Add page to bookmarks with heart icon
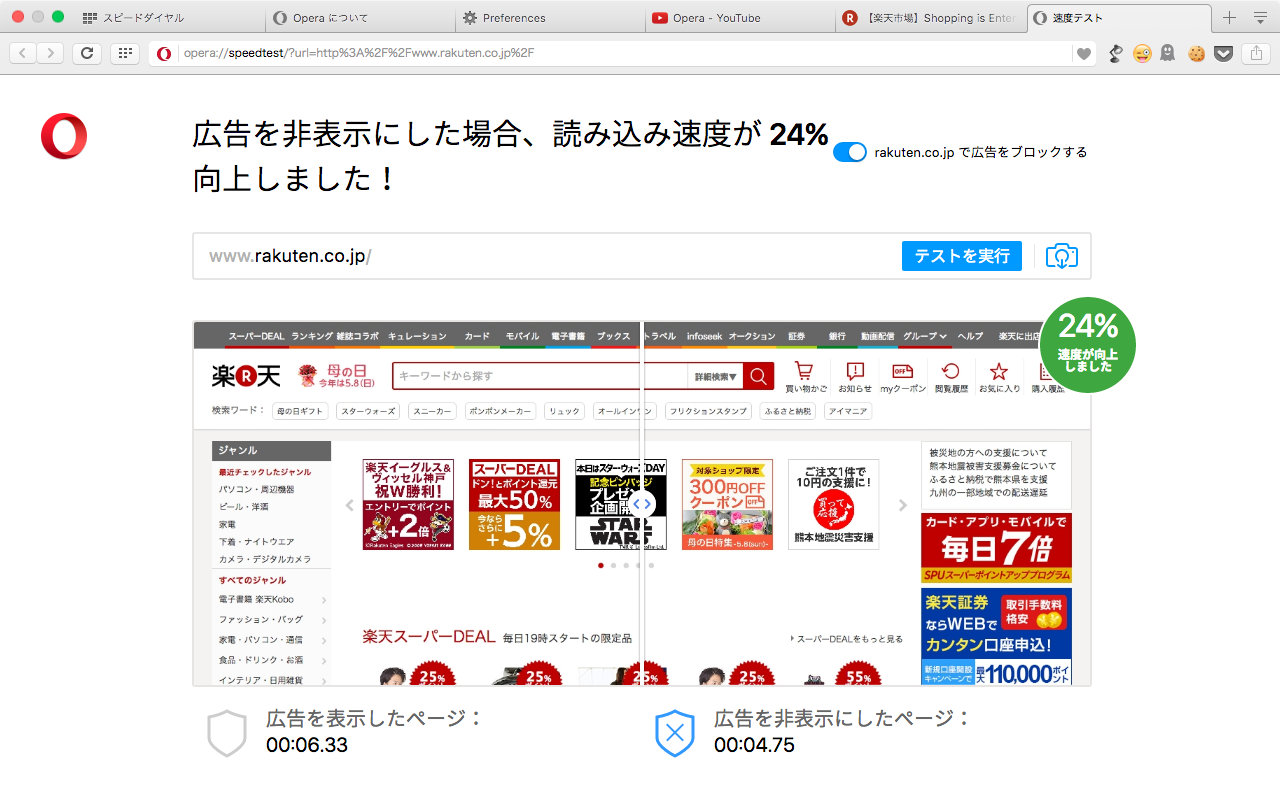This screenshot has width=1280, height=800. [x=1083, y=54]
